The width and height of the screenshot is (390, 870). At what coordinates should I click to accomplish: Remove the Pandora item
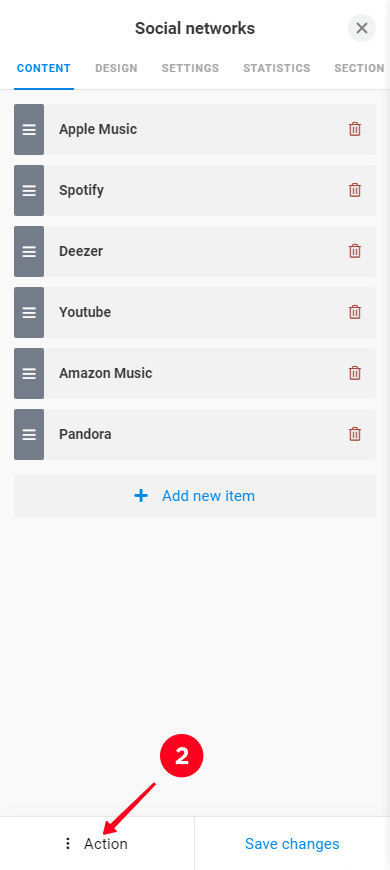pyautogui.click(x=354, y=434)
